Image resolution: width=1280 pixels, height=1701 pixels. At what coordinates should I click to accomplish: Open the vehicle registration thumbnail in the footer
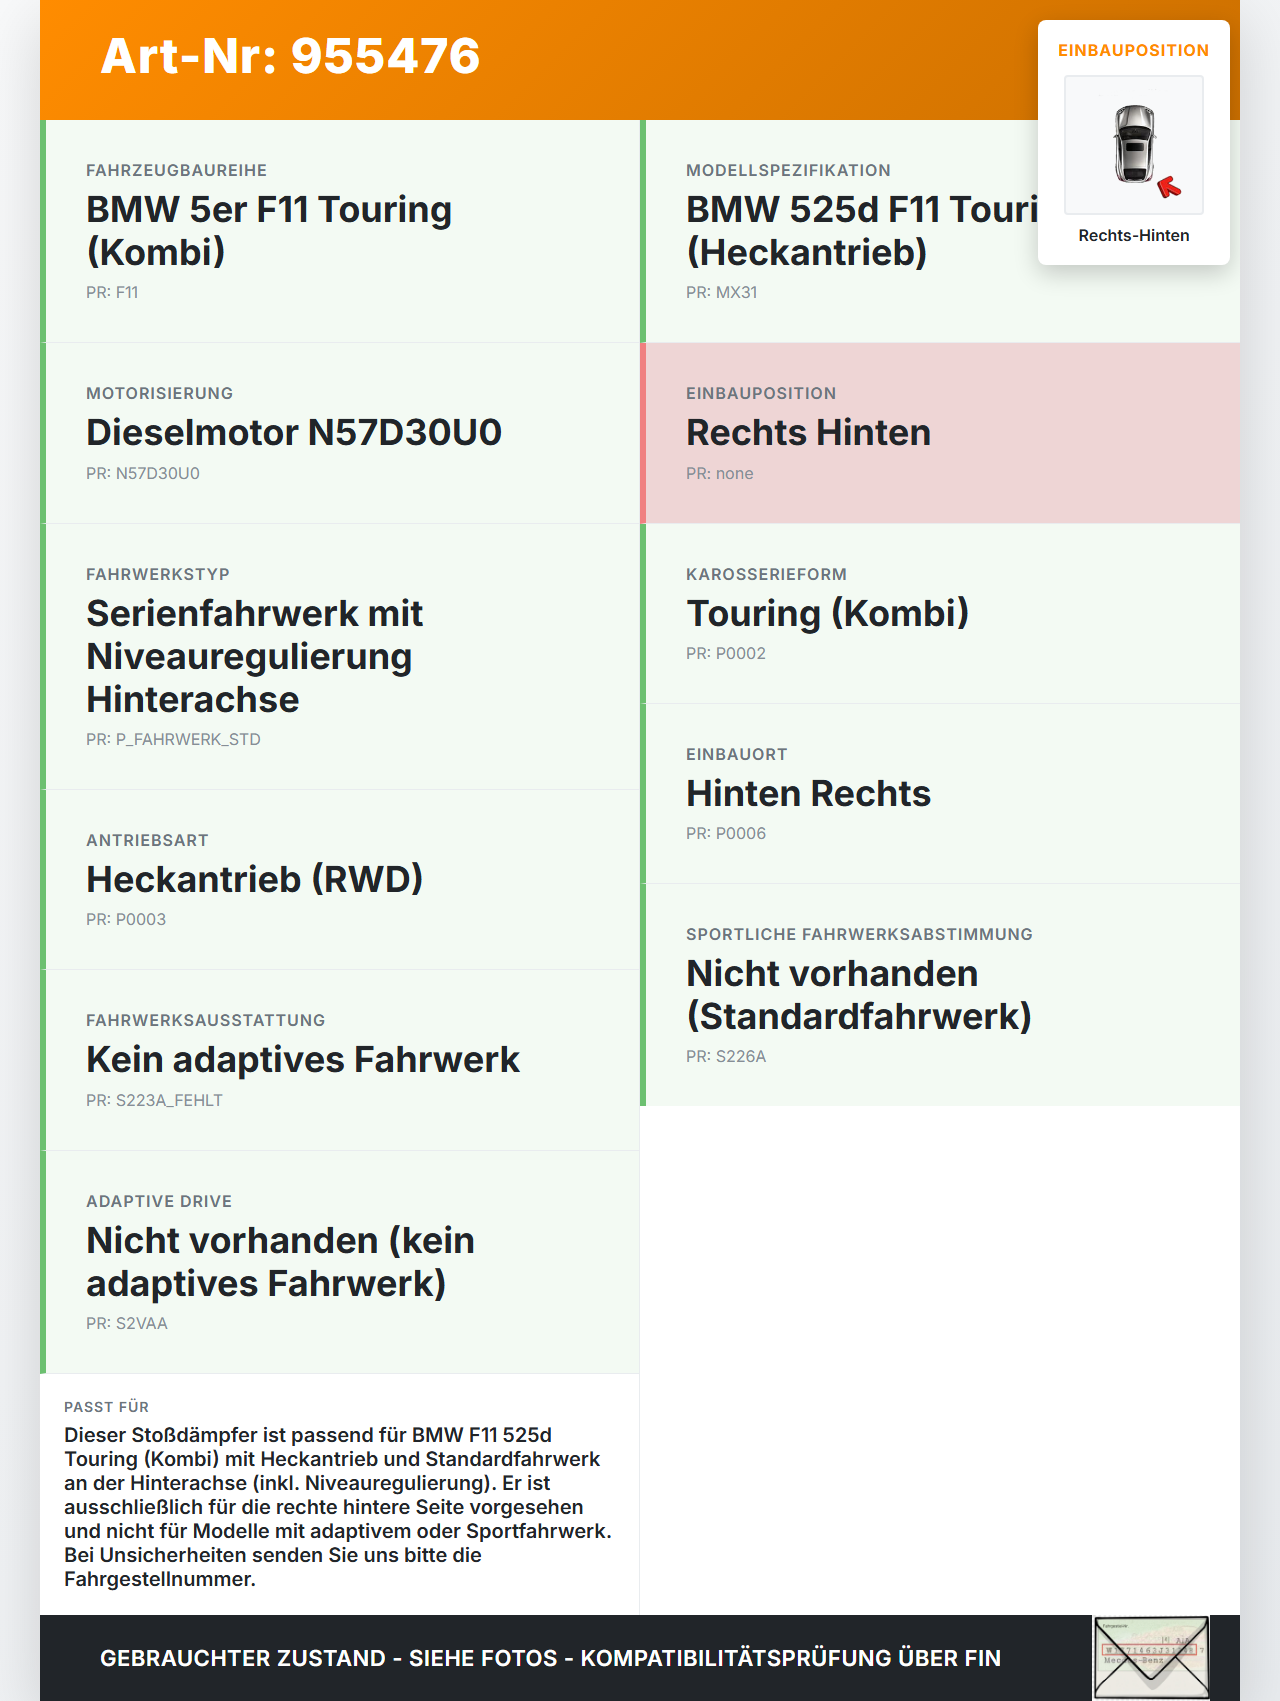pos(1151,1657)
